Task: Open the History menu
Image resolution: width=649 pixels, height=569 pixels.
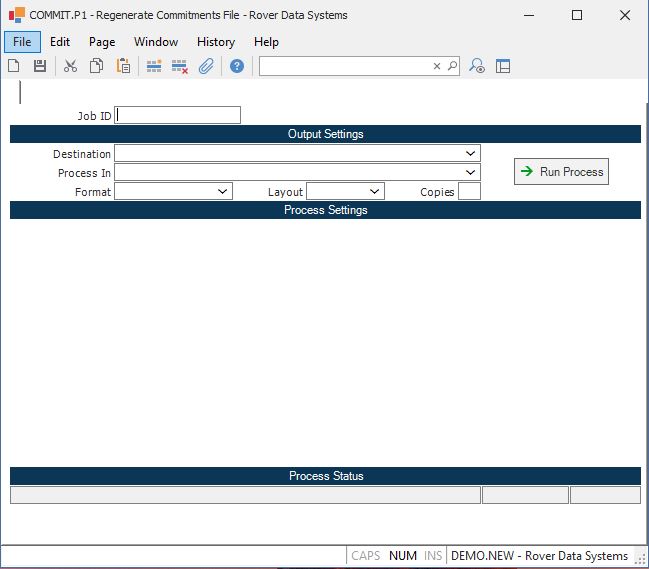Action: click(215, 42)
